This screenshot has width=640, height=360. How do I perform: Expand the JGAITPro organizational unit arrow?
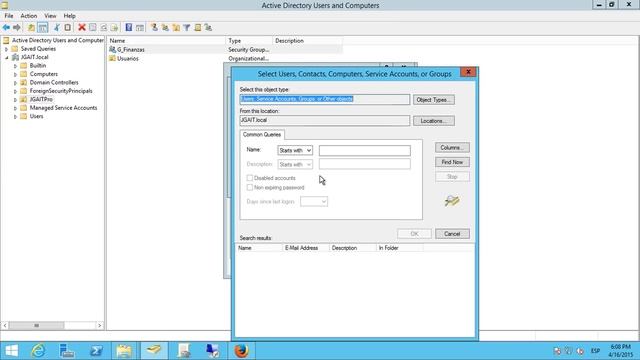click(16, 100)
